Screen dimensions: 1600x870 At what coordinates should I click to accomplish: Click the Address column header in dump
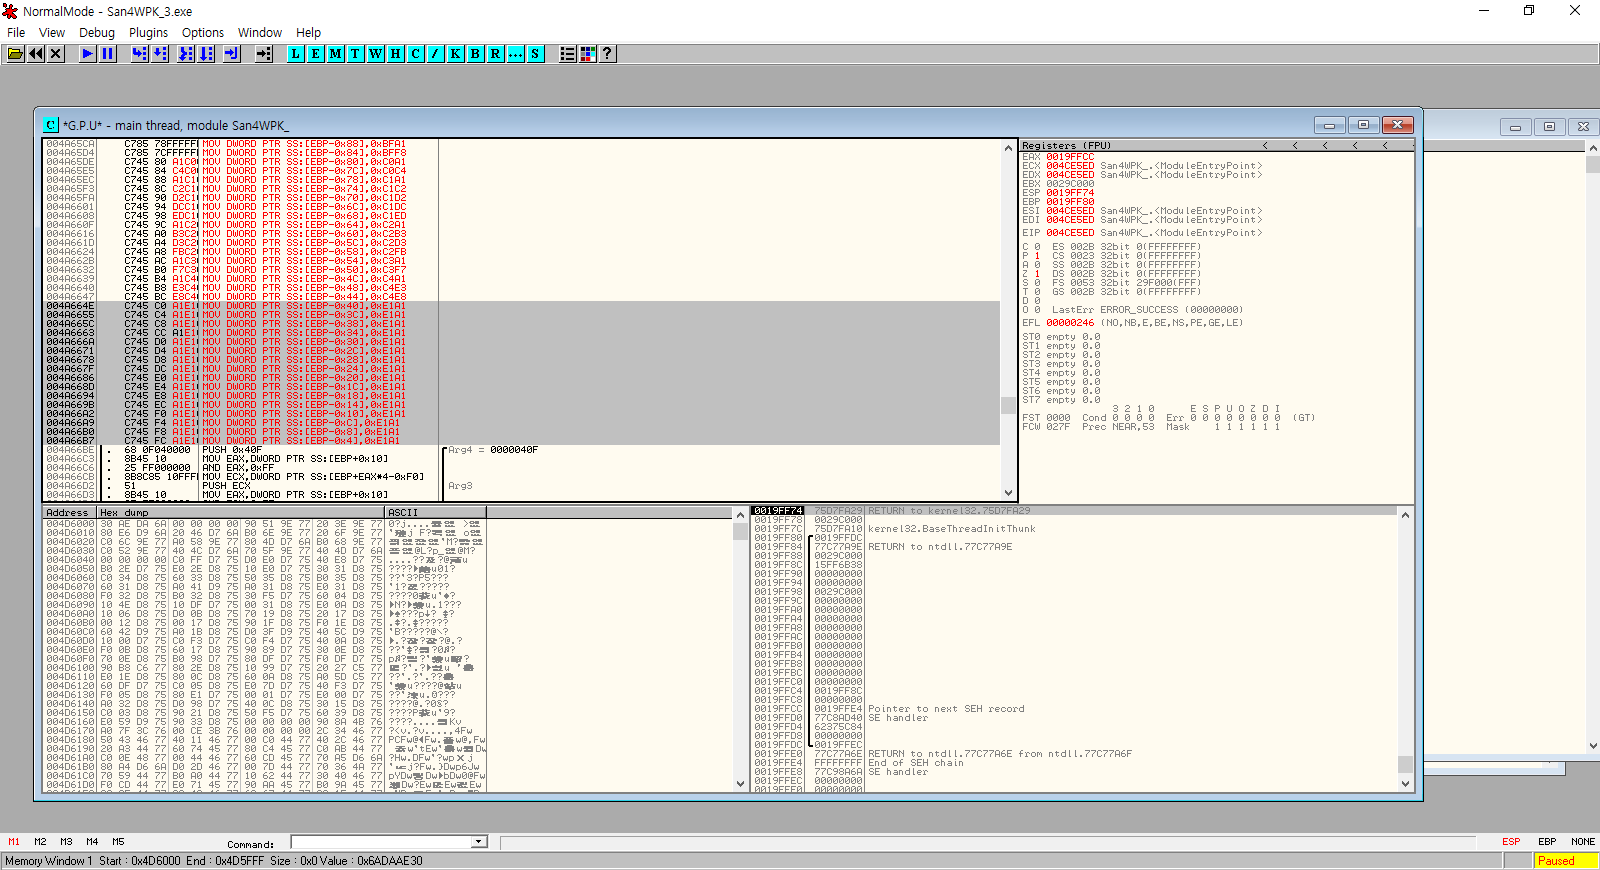[69, 513]
